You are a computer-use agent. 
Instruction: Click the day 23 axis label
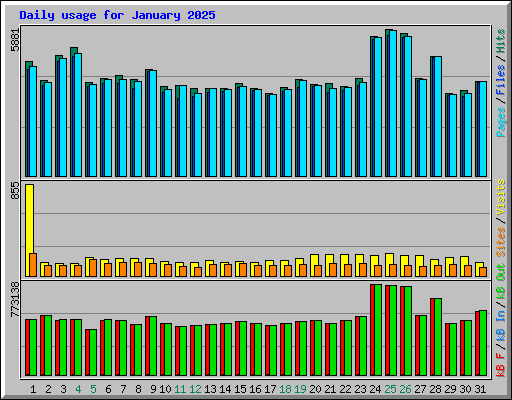[x=360, y=389]
